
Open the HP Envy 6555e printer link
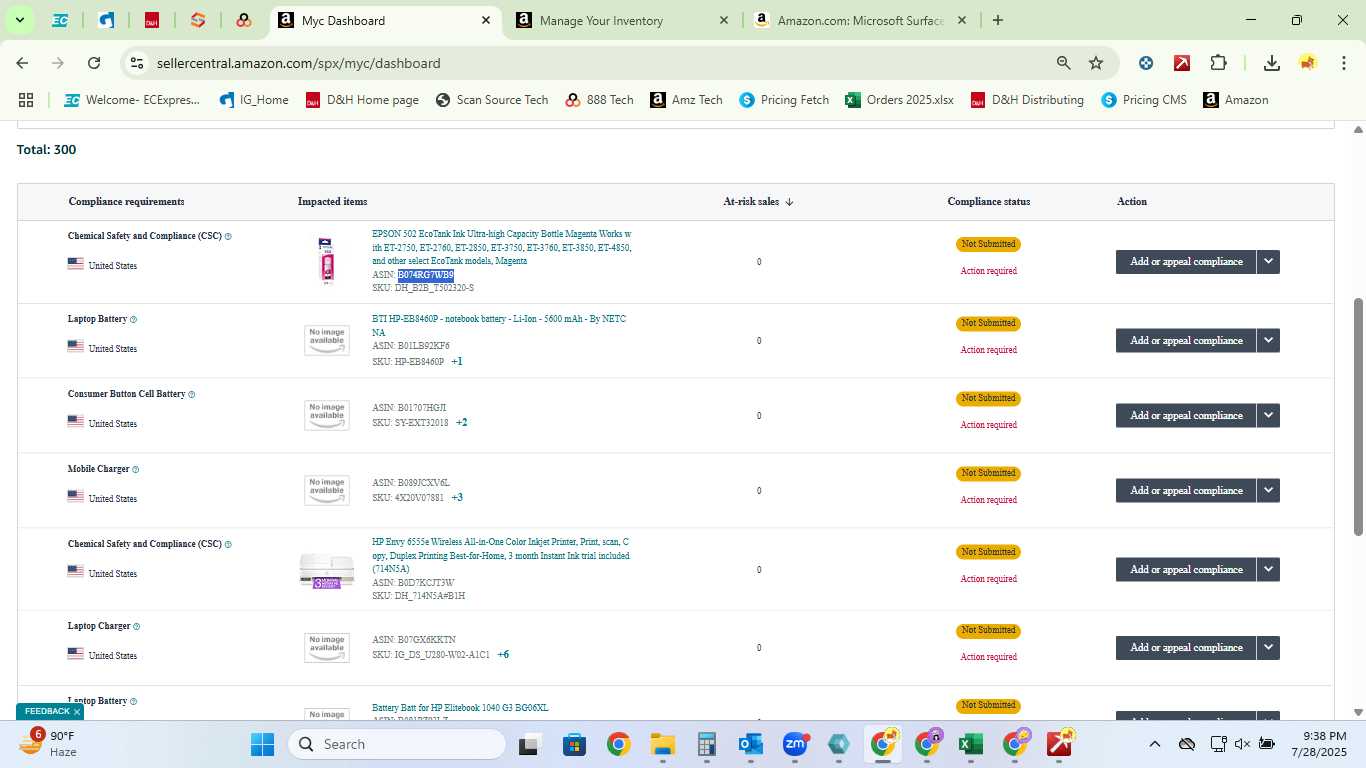[x=501, y=555]
